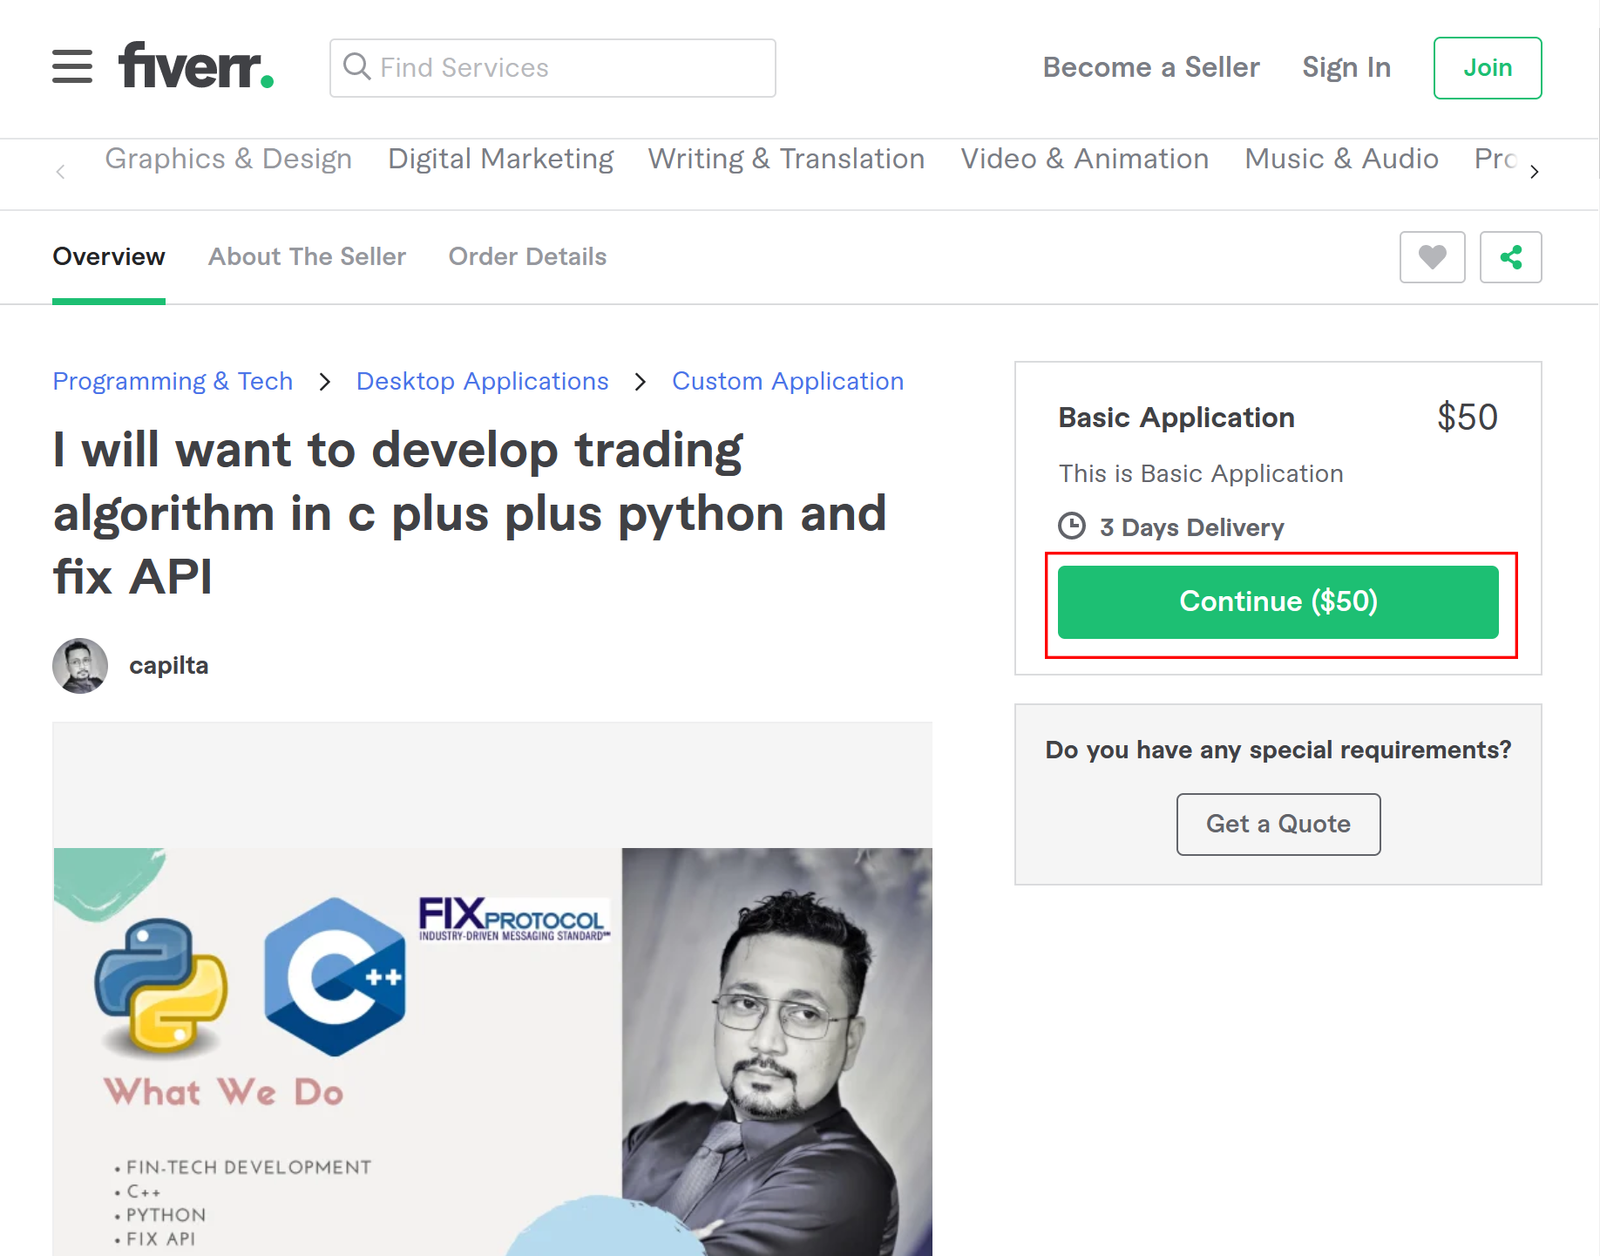Open the hamburger menu icon
Viewport: 1600px width, 1256px height.
coord(72,67)
